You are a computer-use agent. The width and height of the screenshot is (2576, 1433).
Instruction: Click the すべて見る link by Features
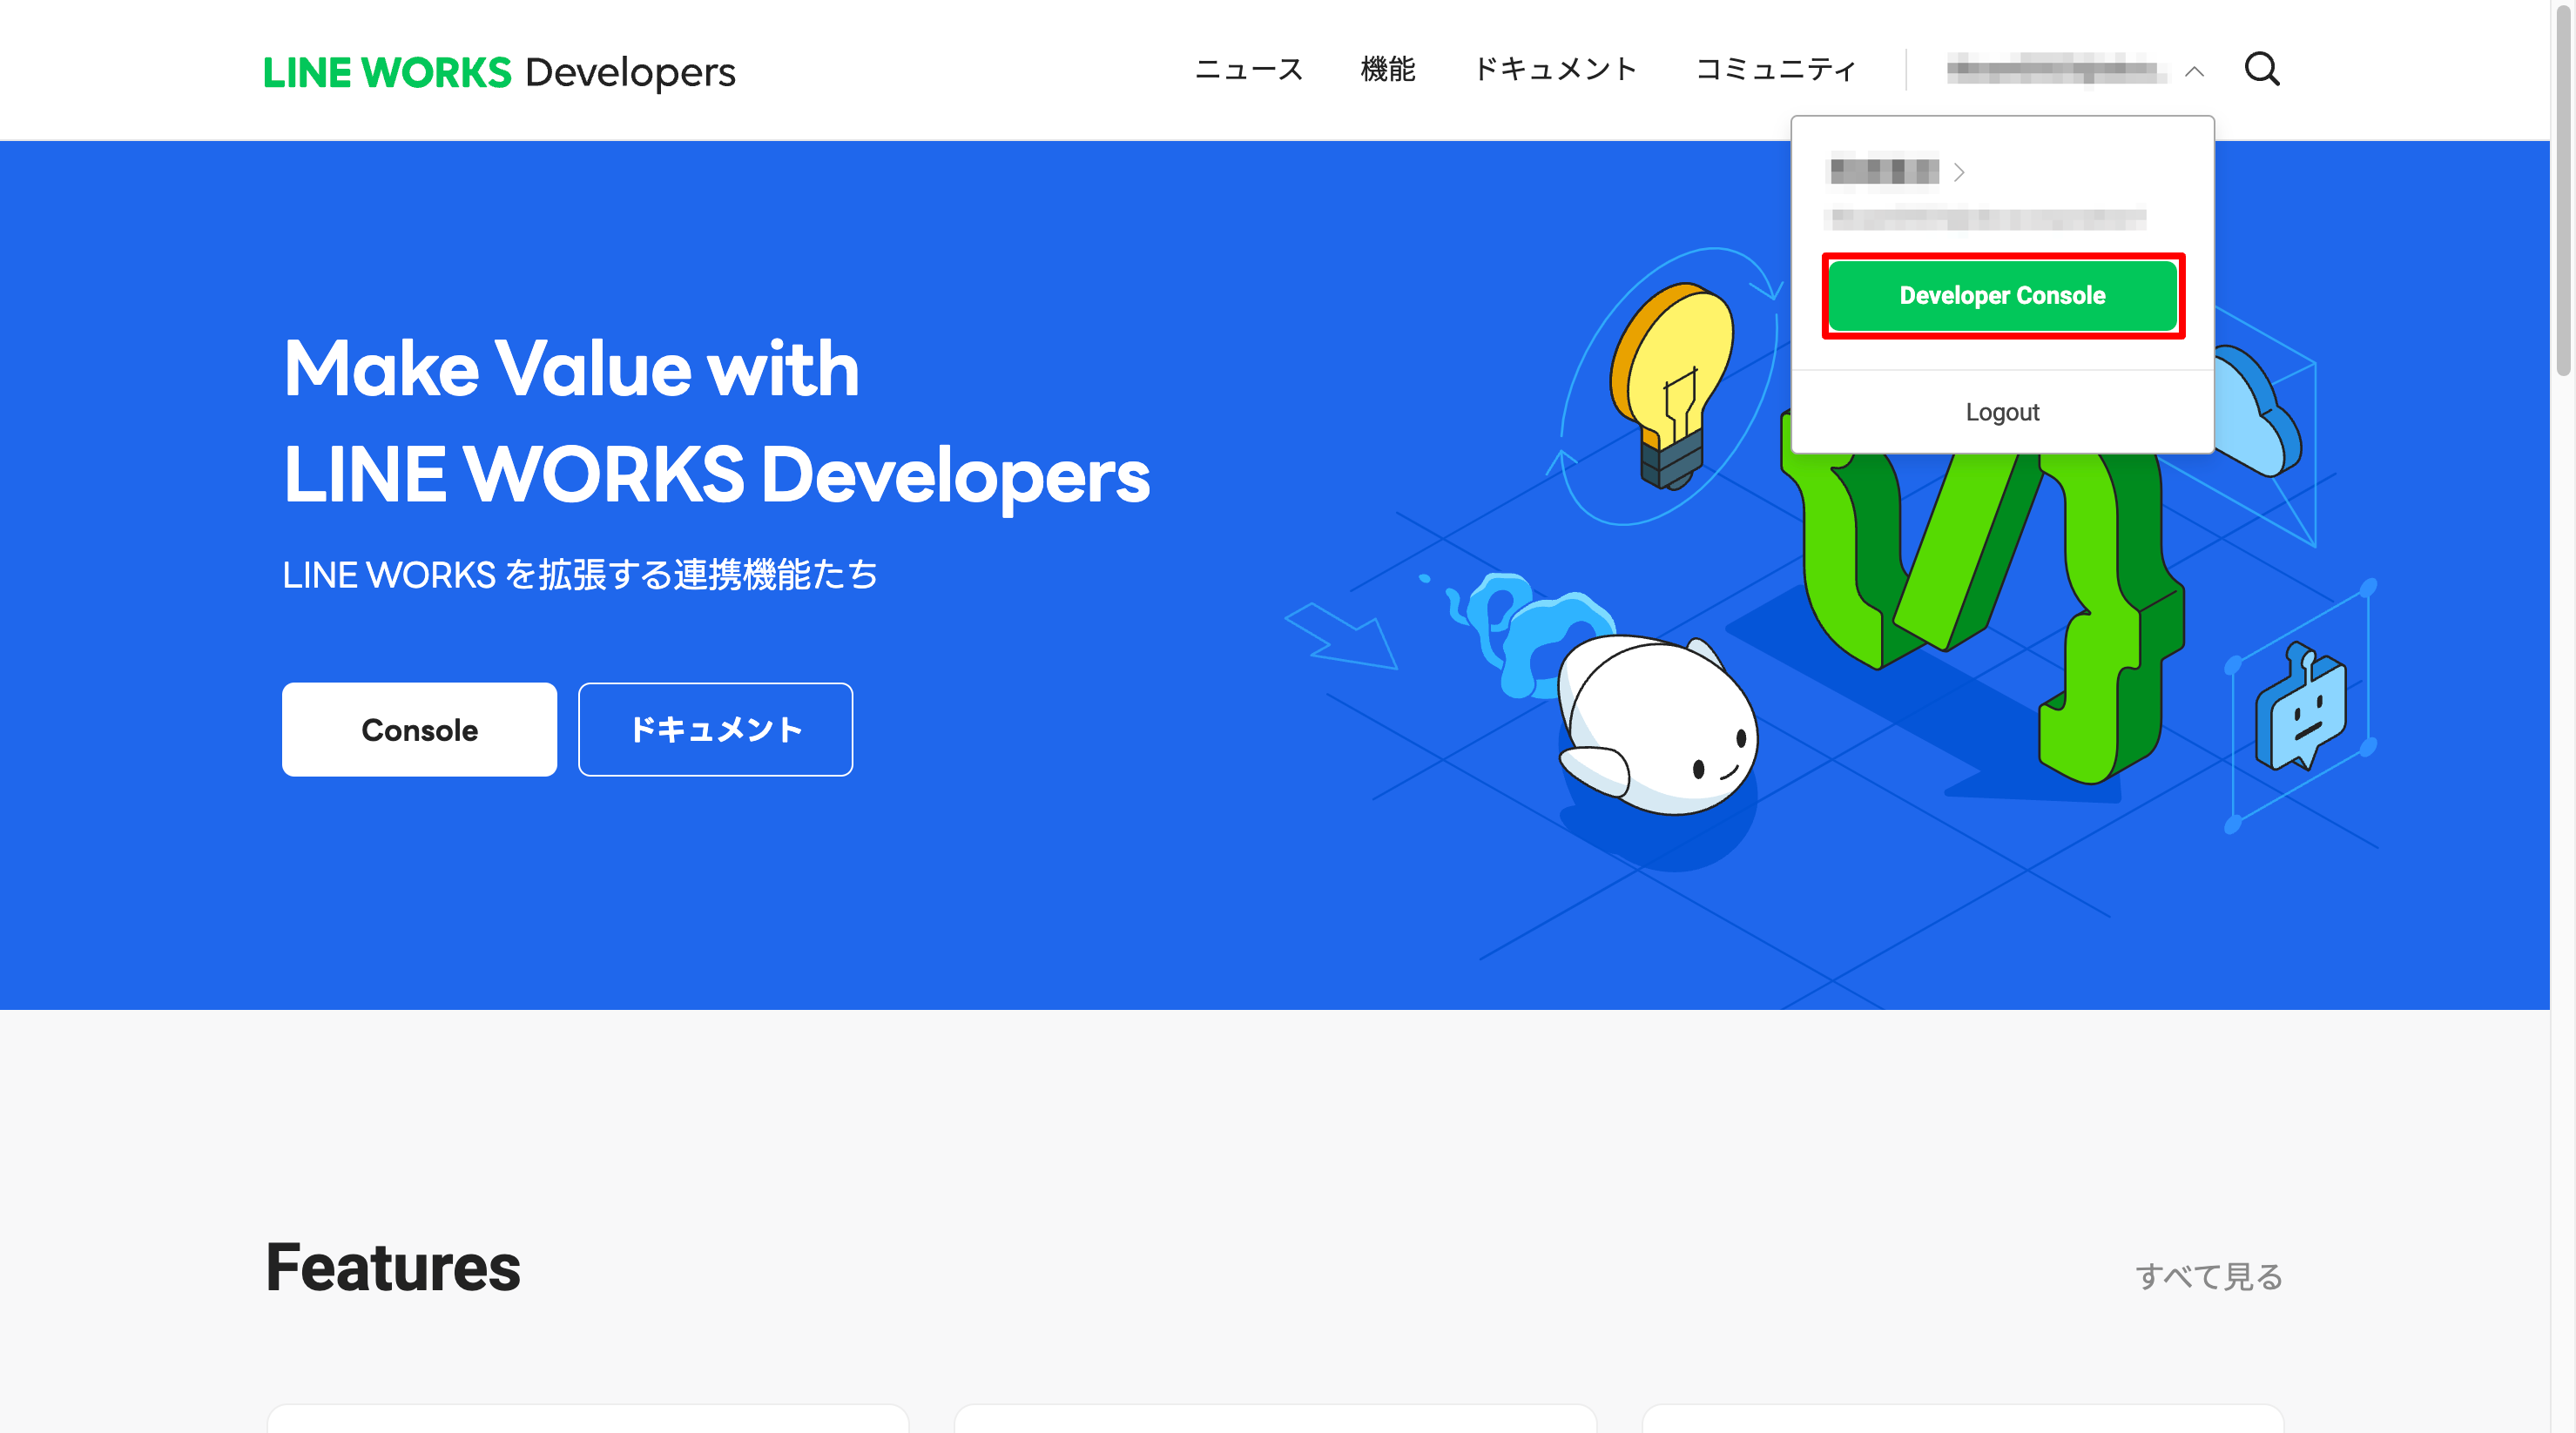2208,1277
